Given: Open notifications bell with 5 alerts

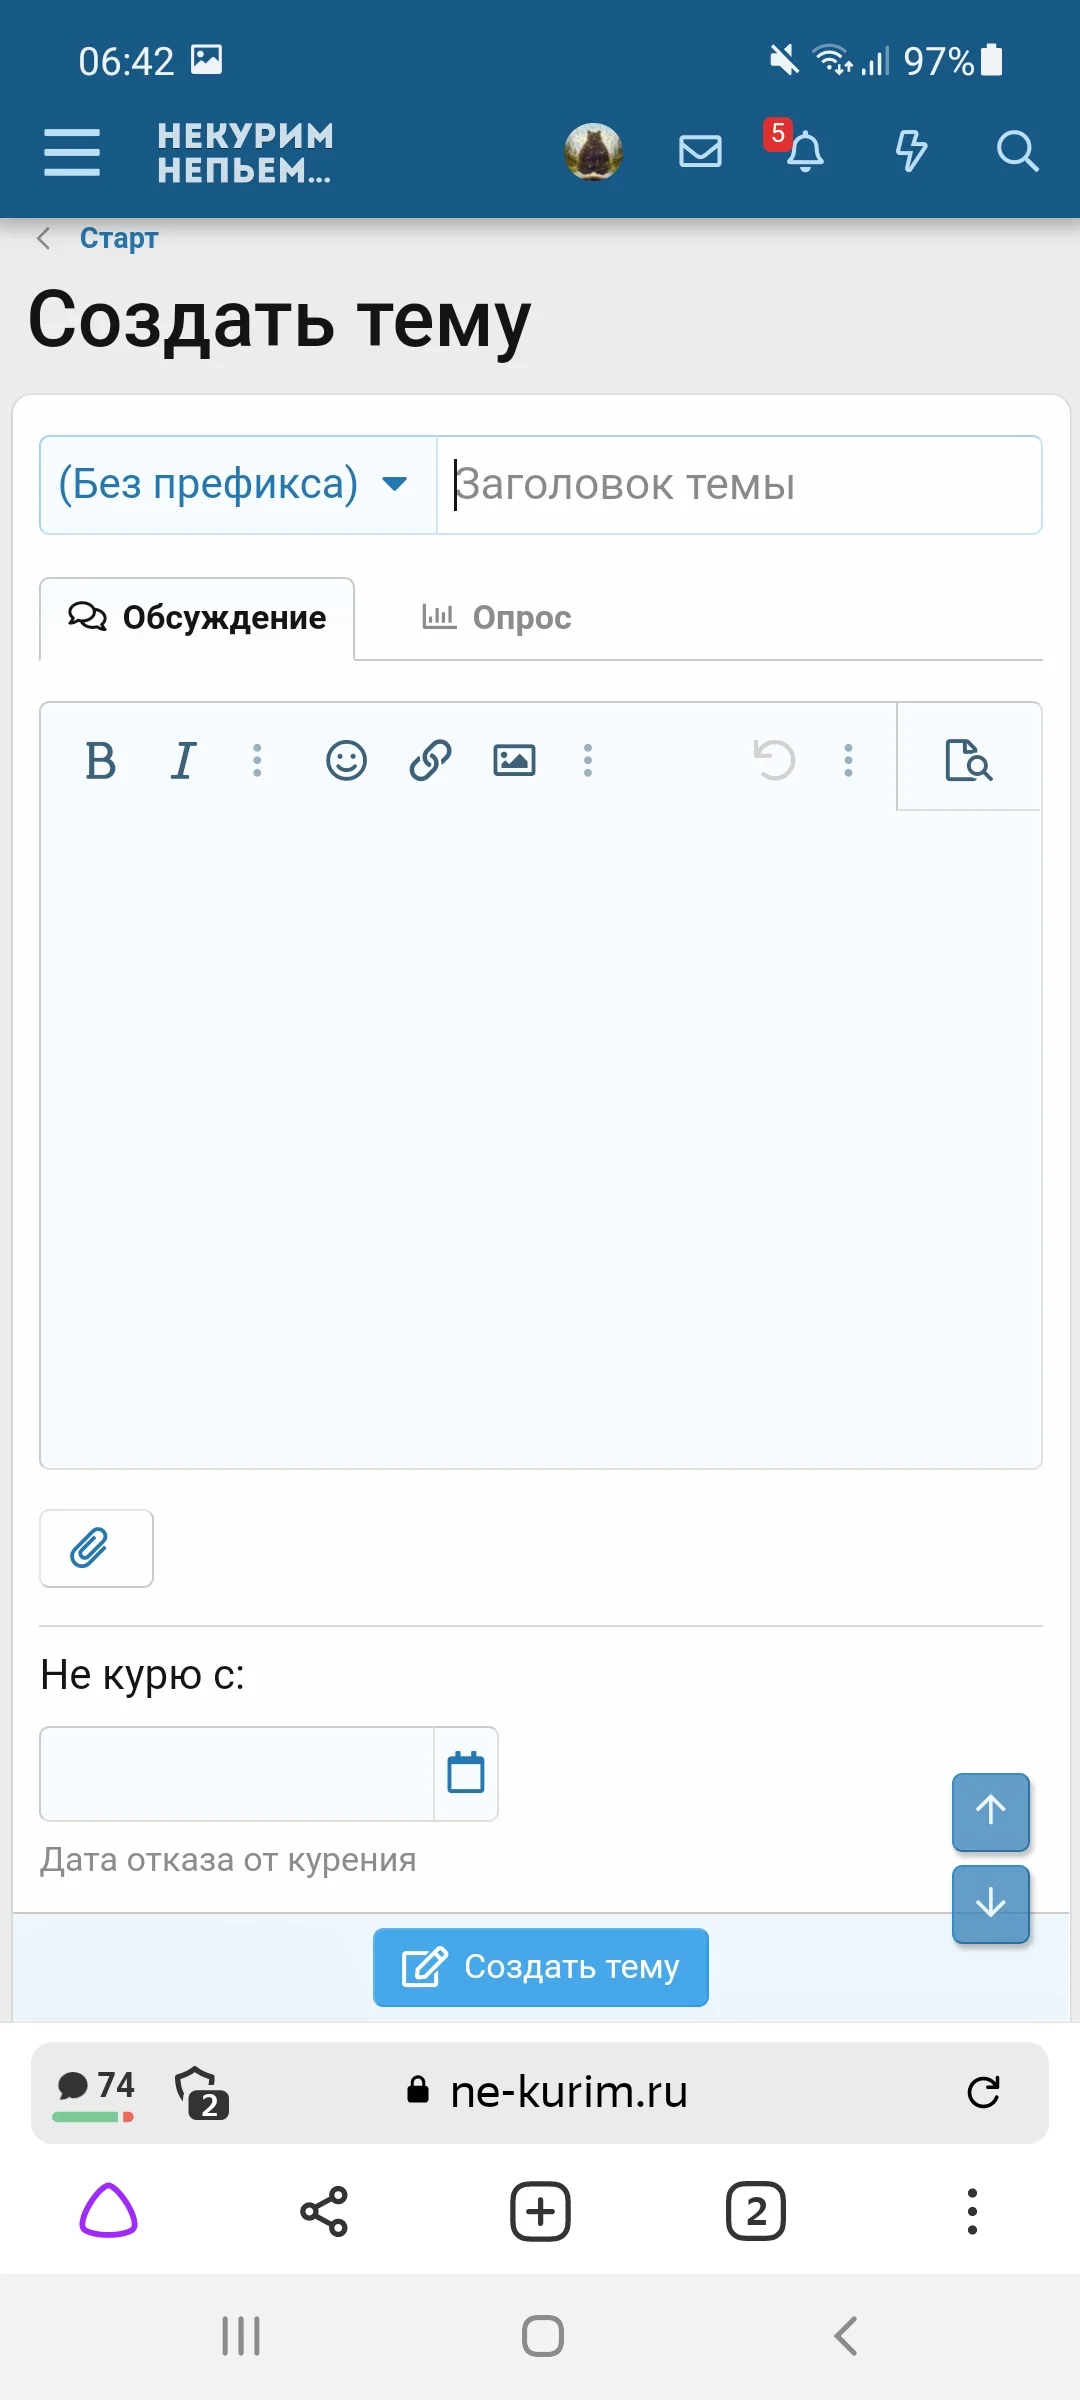Looking at the screenshot, I should pos(803,152).
